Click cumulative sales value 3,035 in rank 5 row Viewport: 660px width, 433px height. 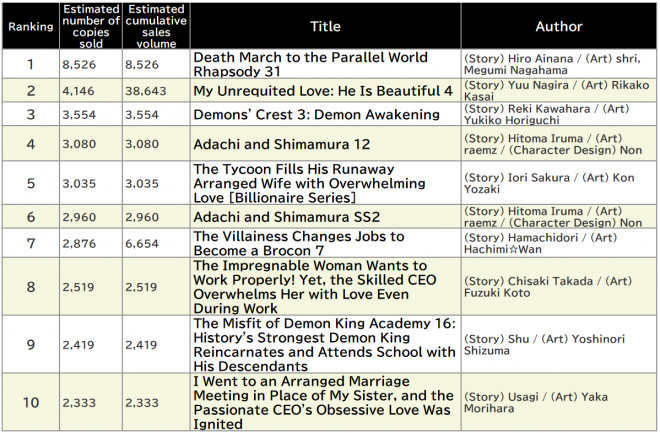(142, 183)
